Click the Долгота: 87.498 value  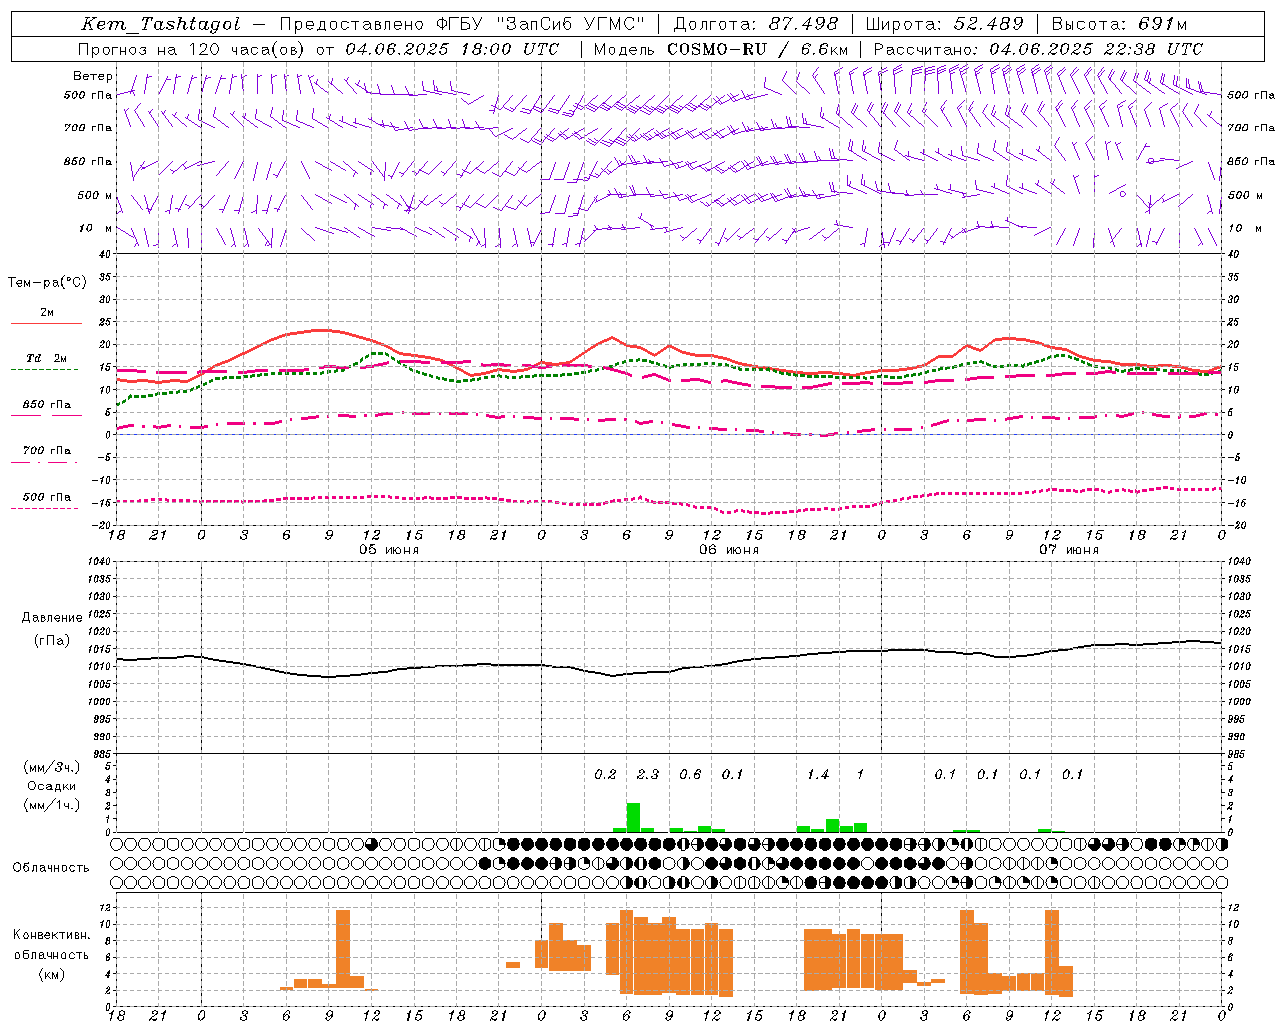(758, 24)
